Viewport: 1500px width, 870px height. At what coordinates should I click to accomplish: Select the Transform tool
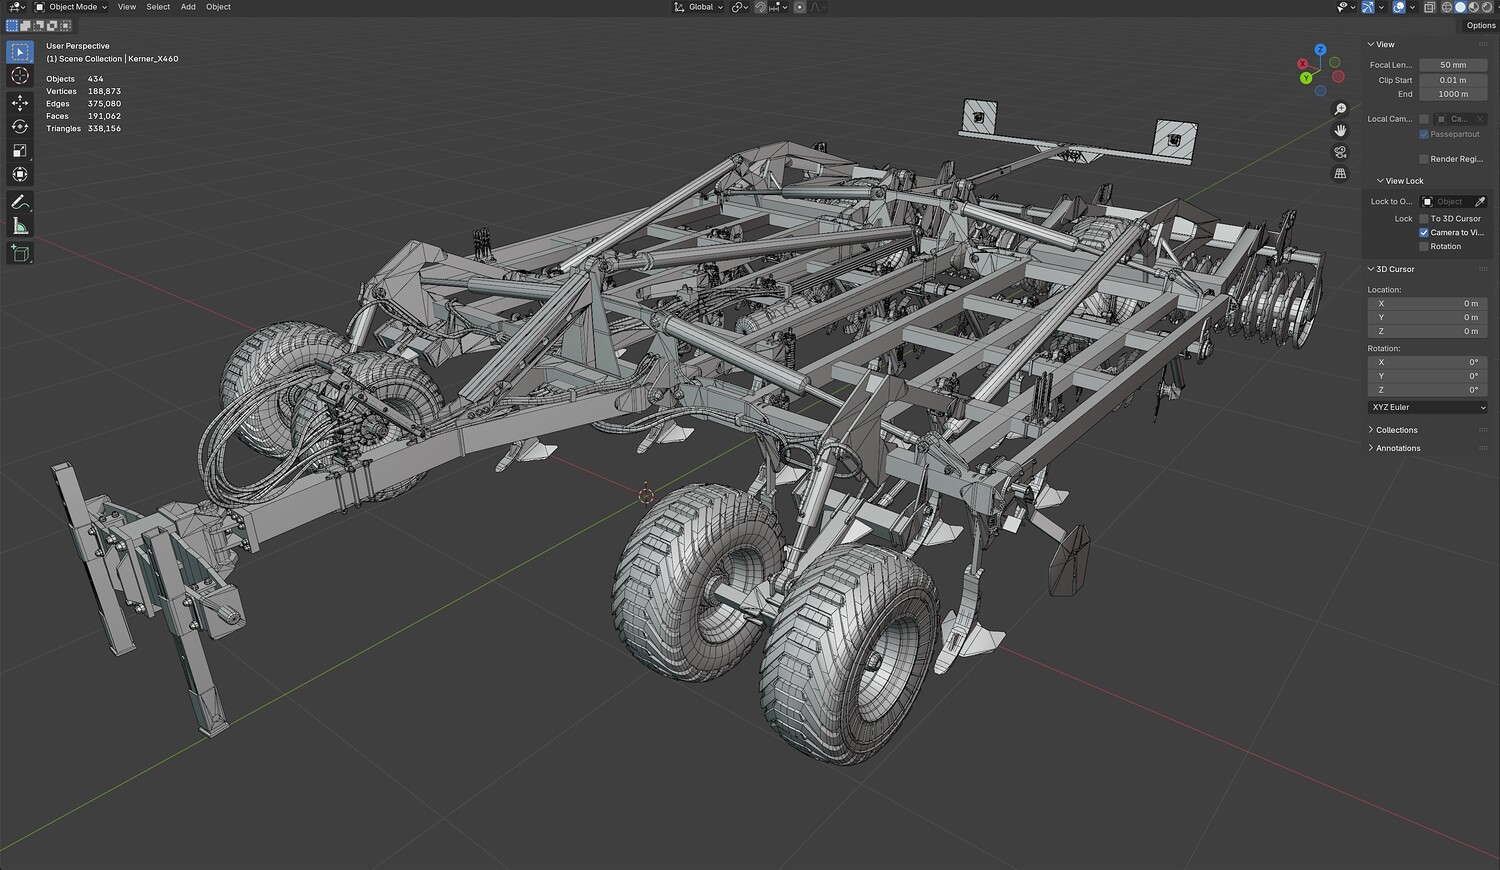20,175
